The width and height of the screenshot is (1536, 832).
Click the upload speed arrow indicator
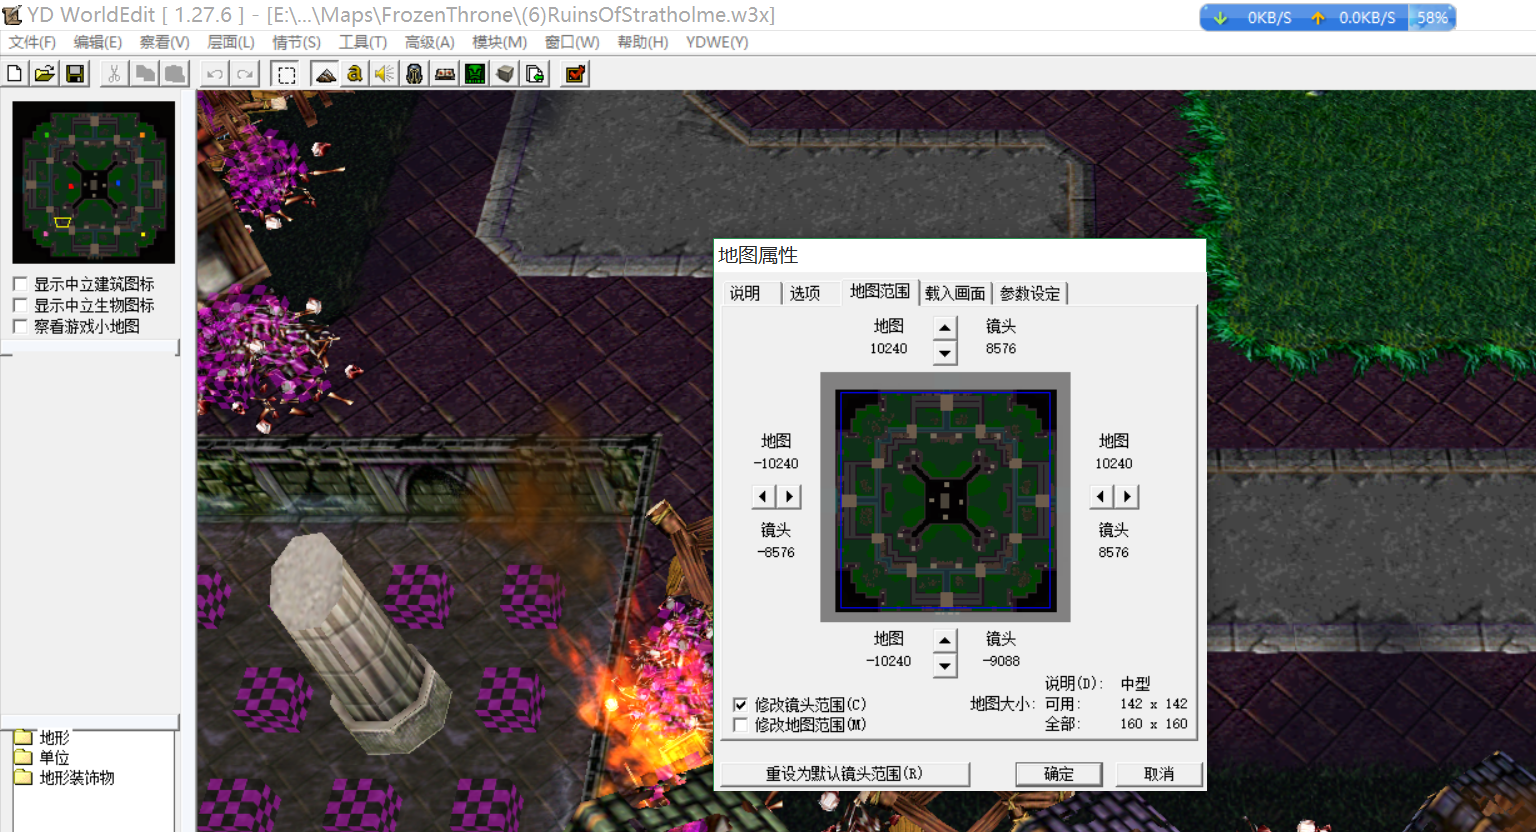1318,18
